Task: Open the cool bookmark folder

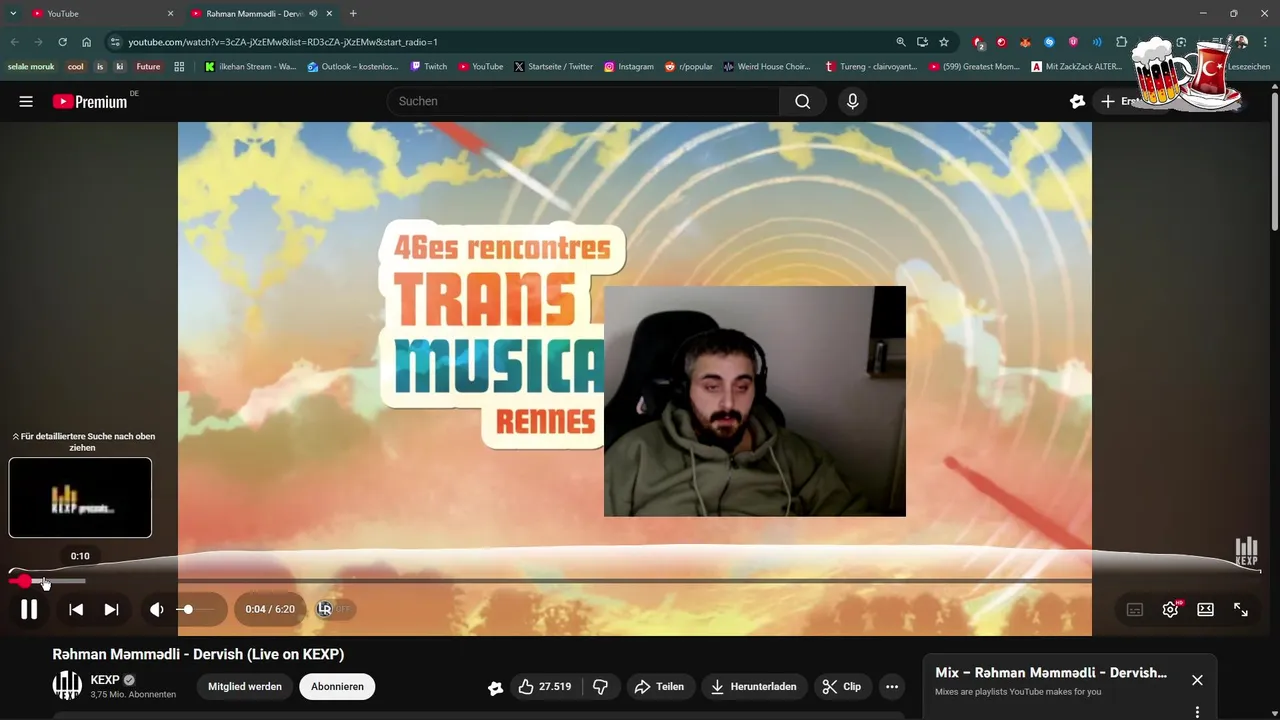Action: coord(75,67)
